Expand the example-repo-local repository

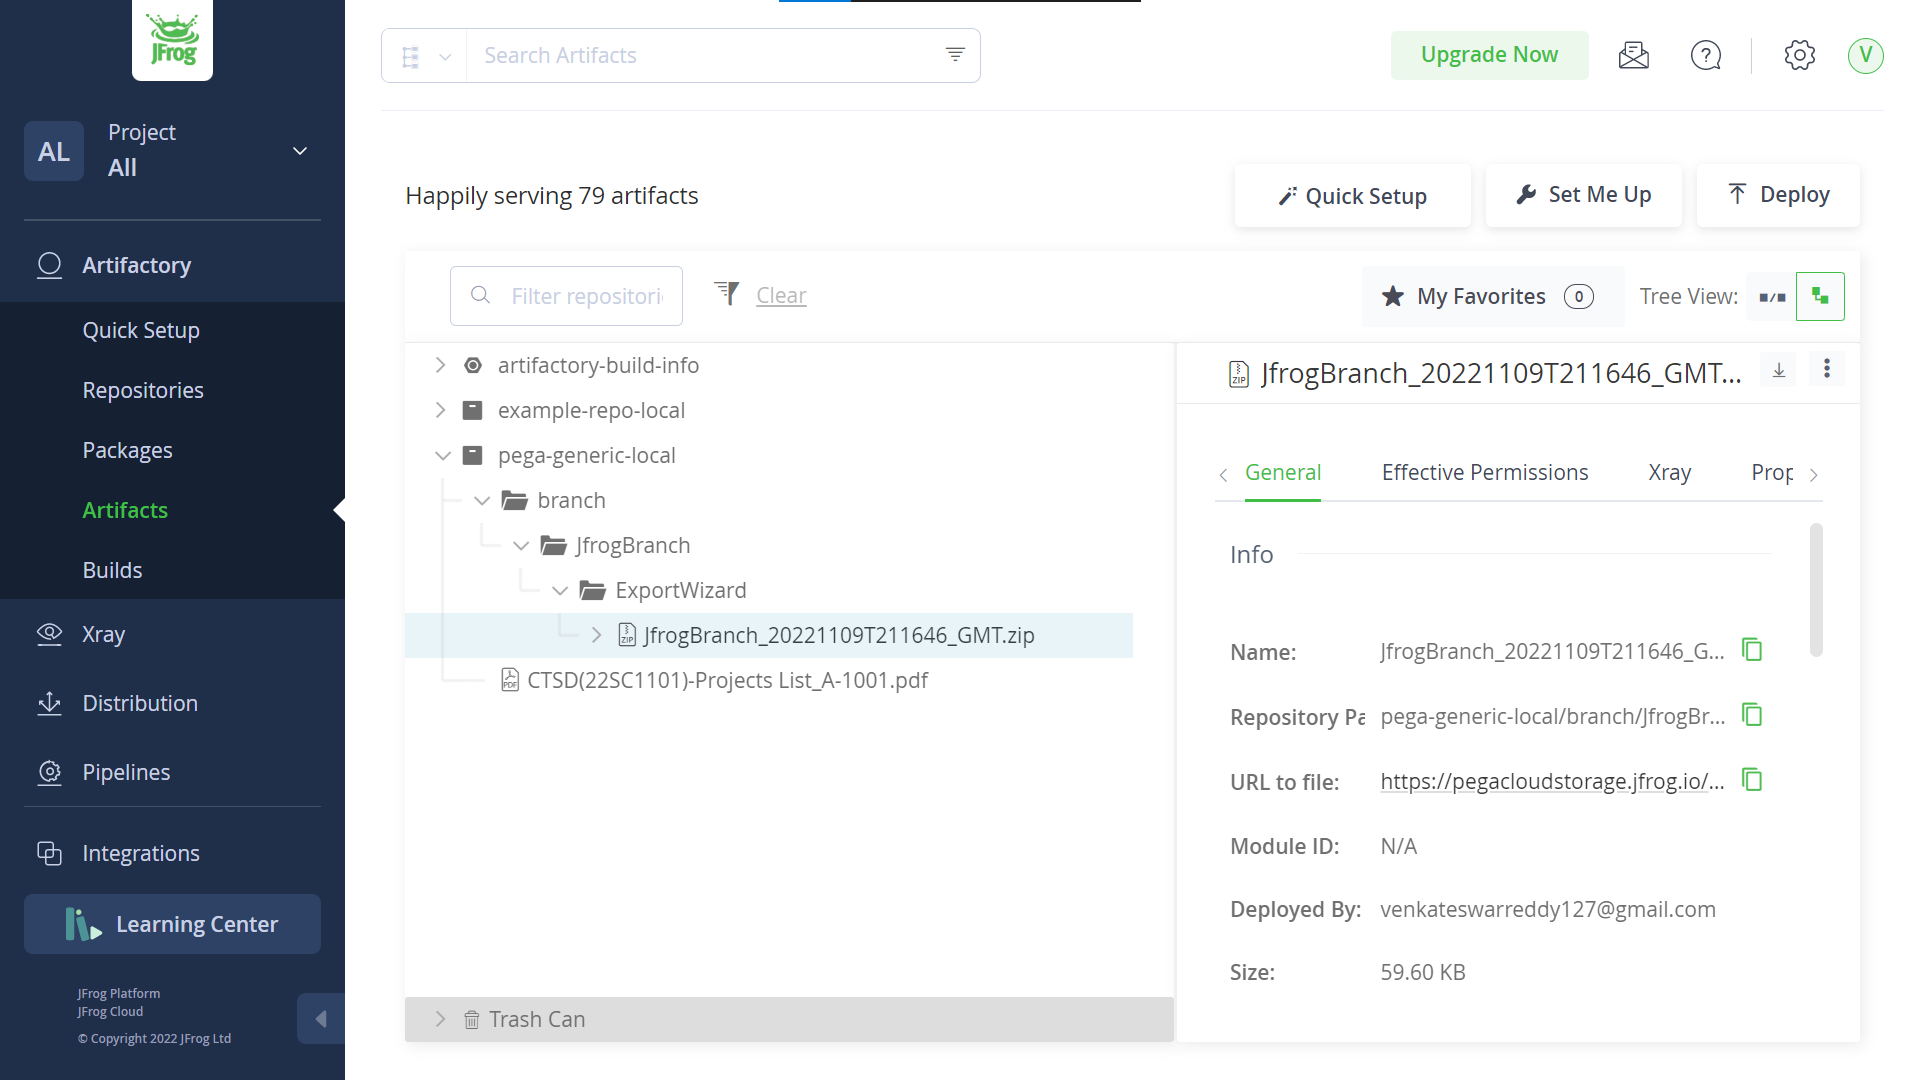click(x=440, y=410)
